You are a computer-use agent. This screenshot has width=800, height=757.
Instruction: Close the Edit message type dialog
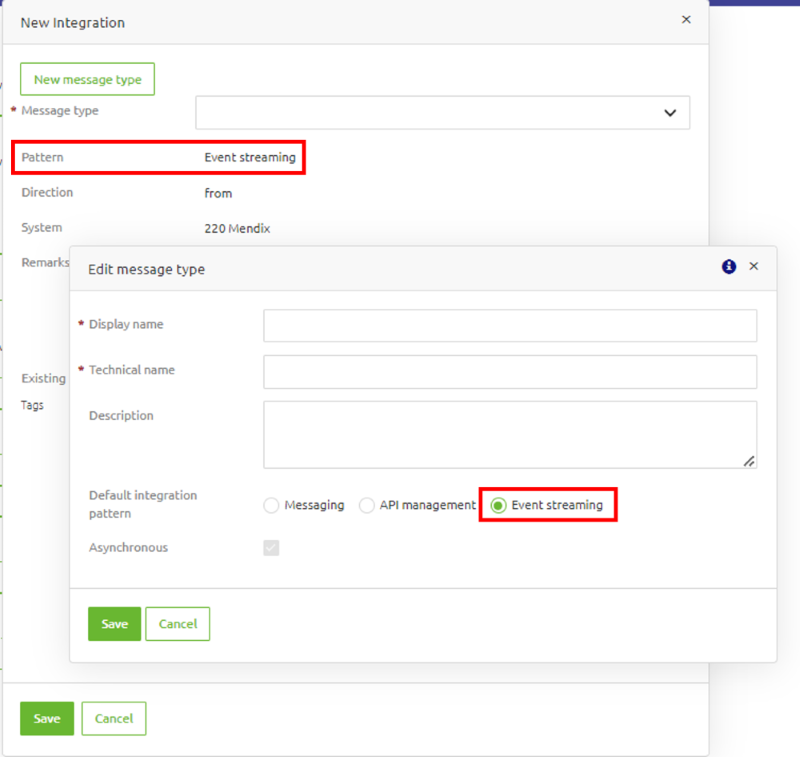pos(754,266)
